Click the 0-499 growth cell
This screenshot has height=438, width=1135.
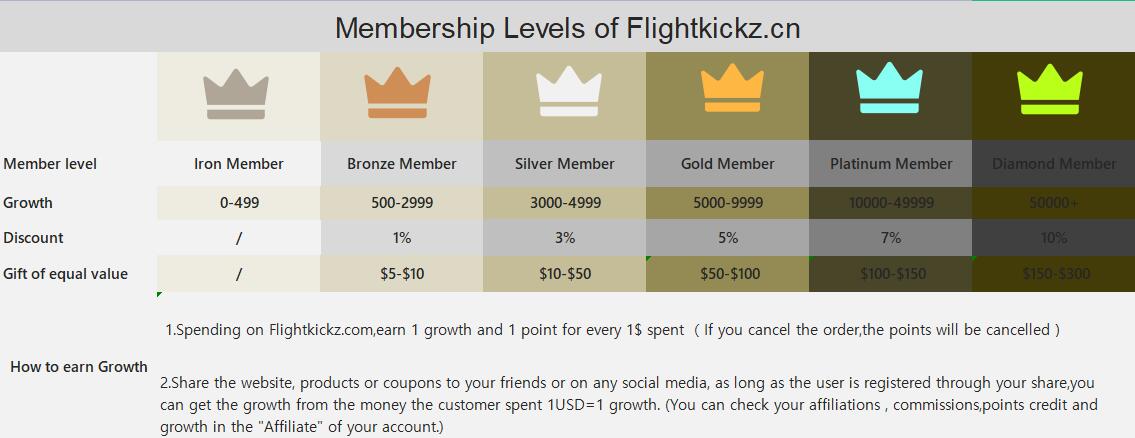pyautogui.click(x=239, y=203)
